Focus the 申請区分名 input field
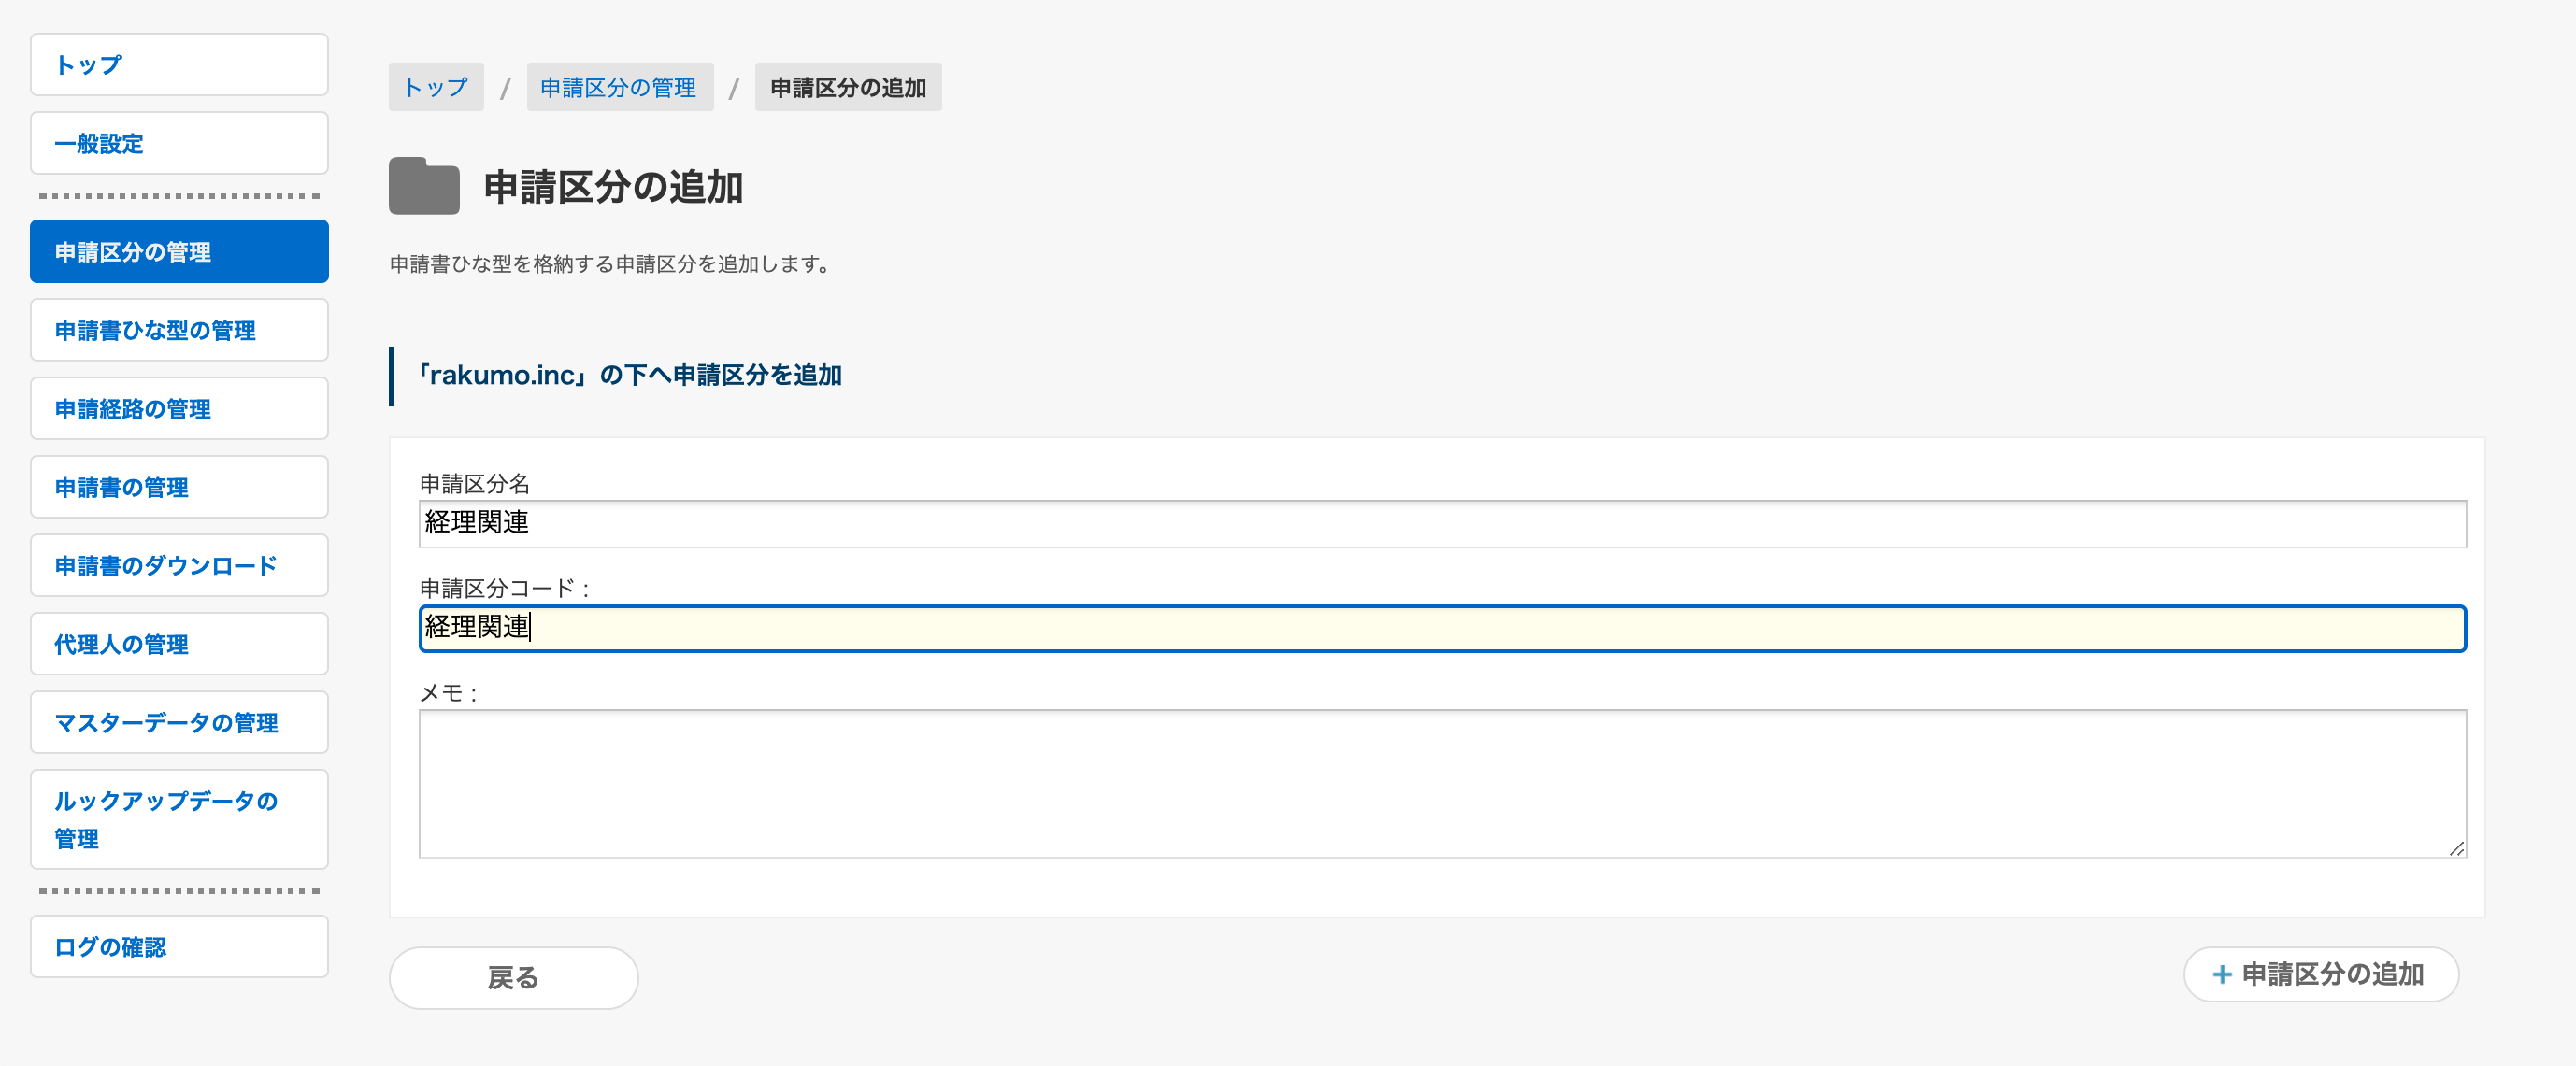This screenshot has height=1066, width=2576. [x=1442, y=524]
